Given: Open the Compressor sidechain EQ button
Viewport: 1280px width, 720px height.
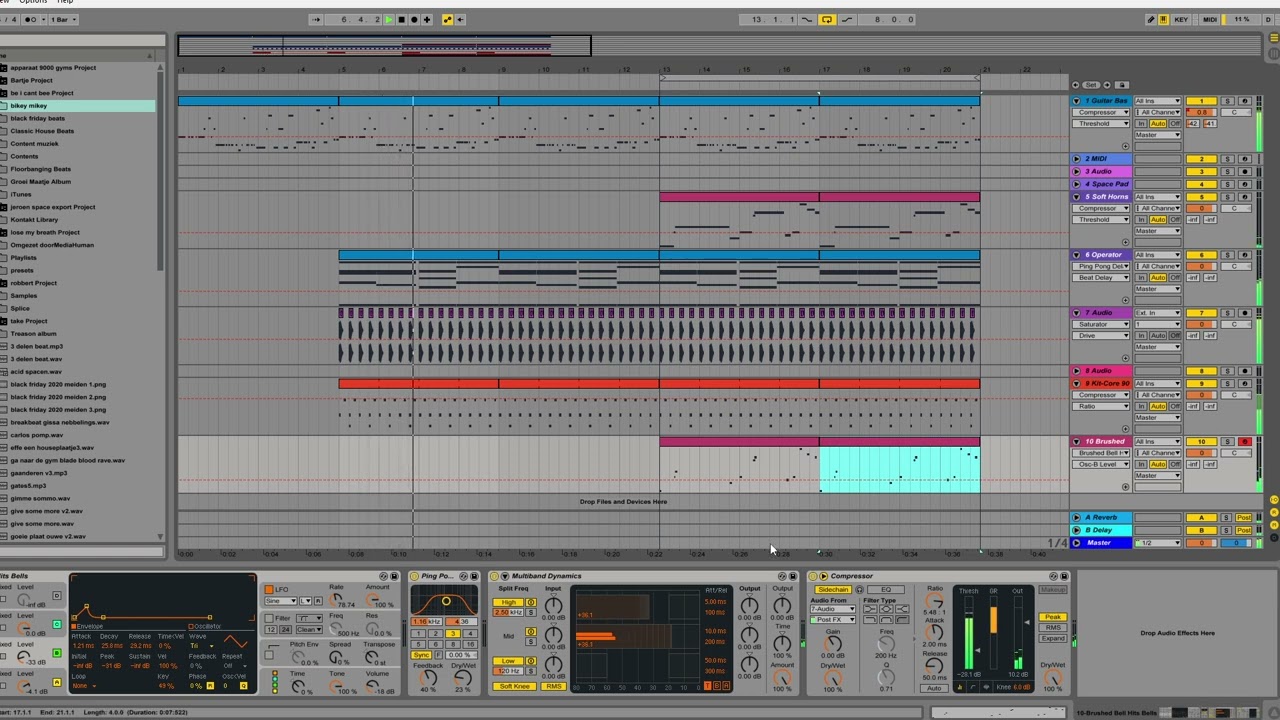Looking at the screenshot, I should tap(886, 590).
